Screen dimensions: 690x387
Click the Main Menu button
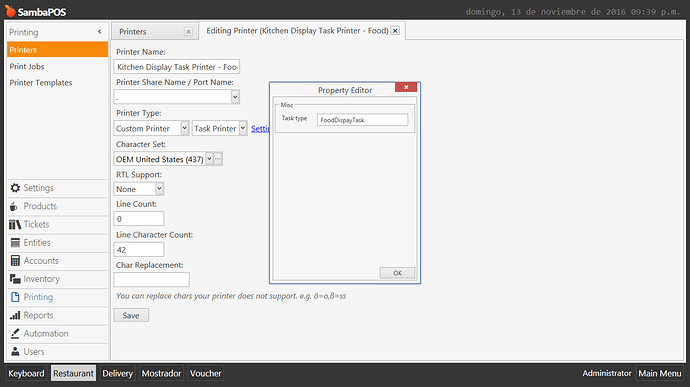click(x=660, y=373)
